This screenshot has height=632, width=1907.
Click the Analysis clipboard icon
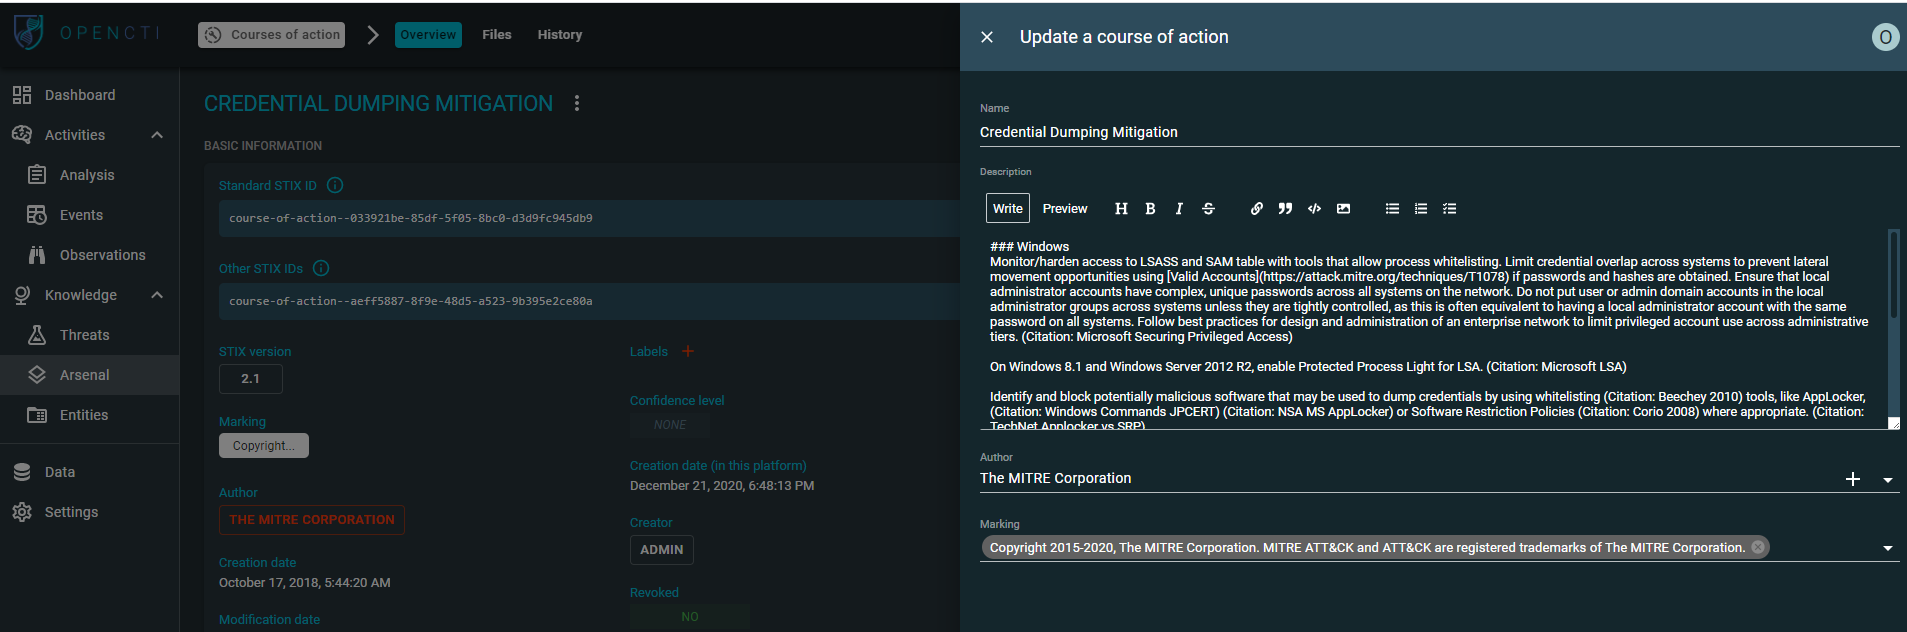pos(37,175)
